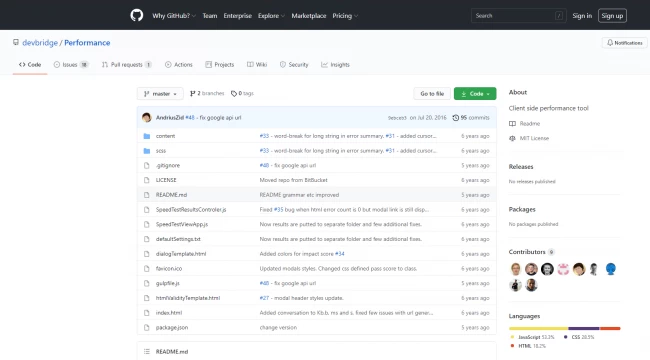Switch to the Pull requests tab
The image size is (650, 360).
(126, 65)
